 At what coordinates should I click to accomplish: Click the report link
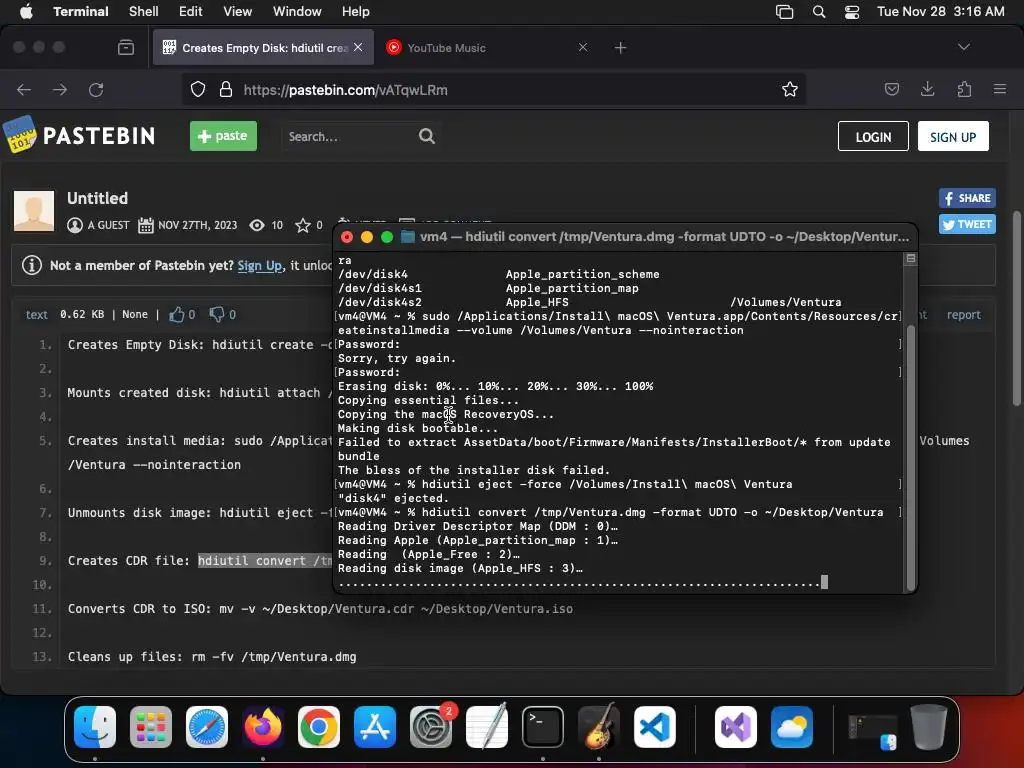[964, 315]
